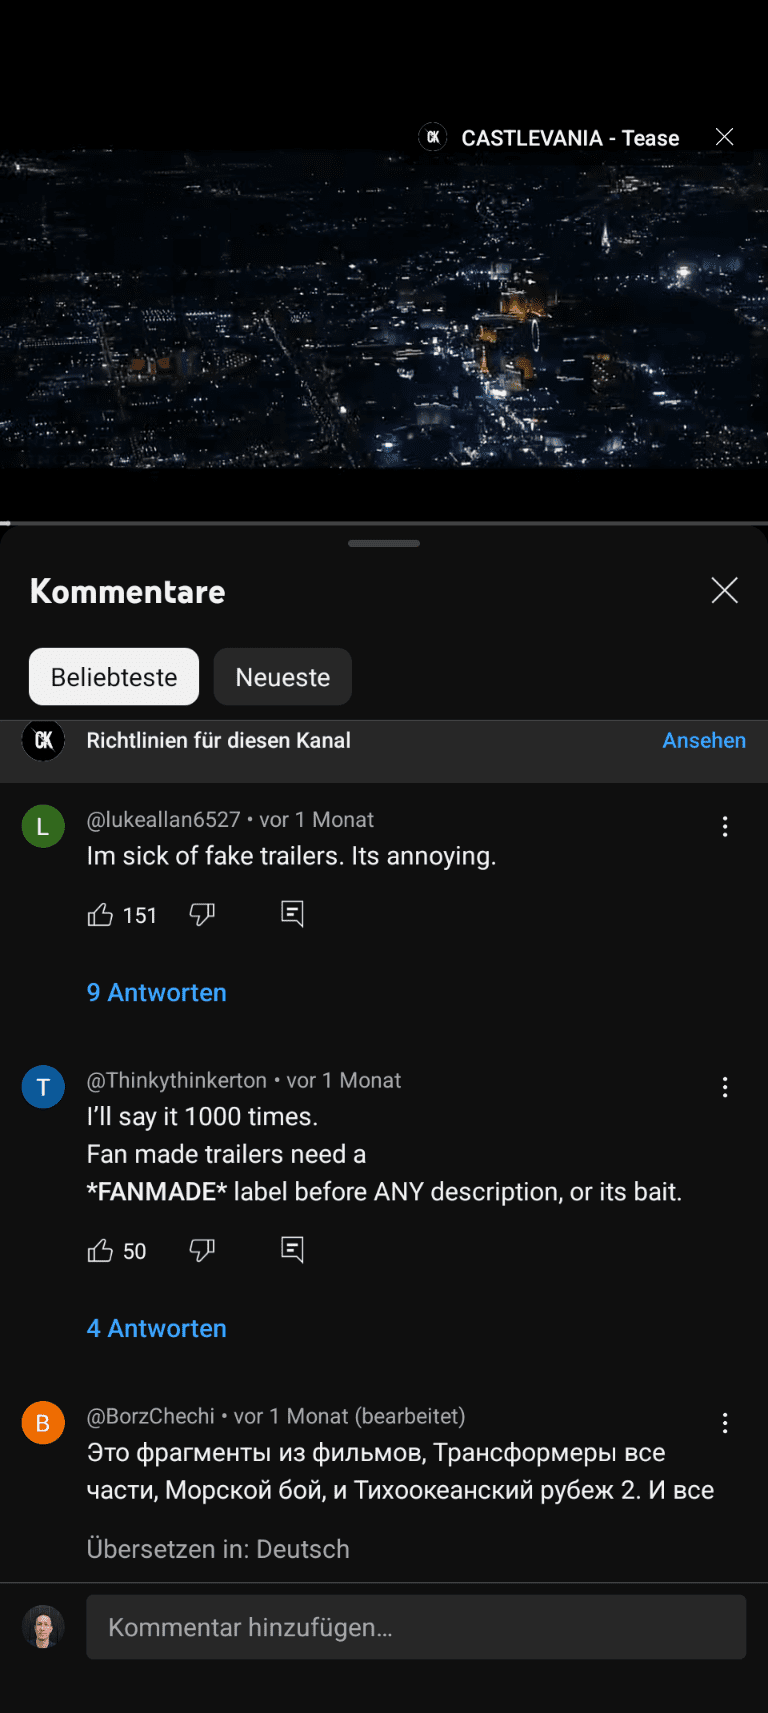Open more options for @lukeallan6527's comment
Viewport: 768px width, 1713px height.
725,827
